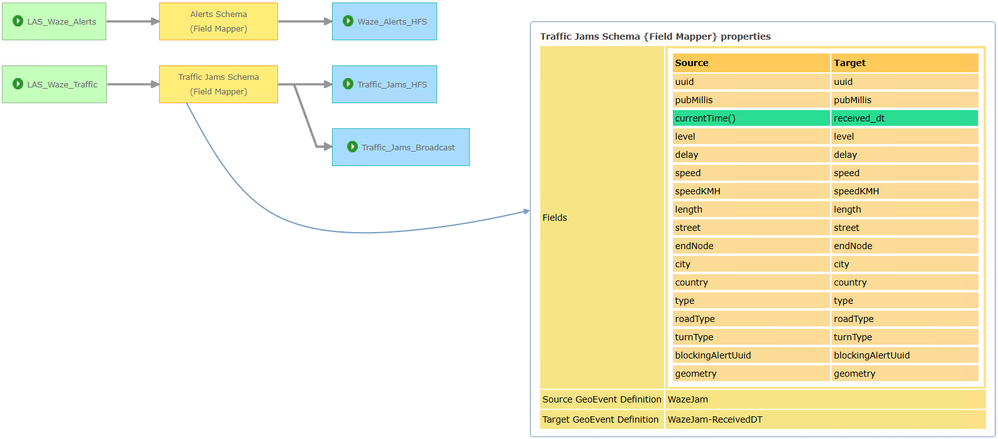Select the currentTime() source cell

tap(752, 118)
